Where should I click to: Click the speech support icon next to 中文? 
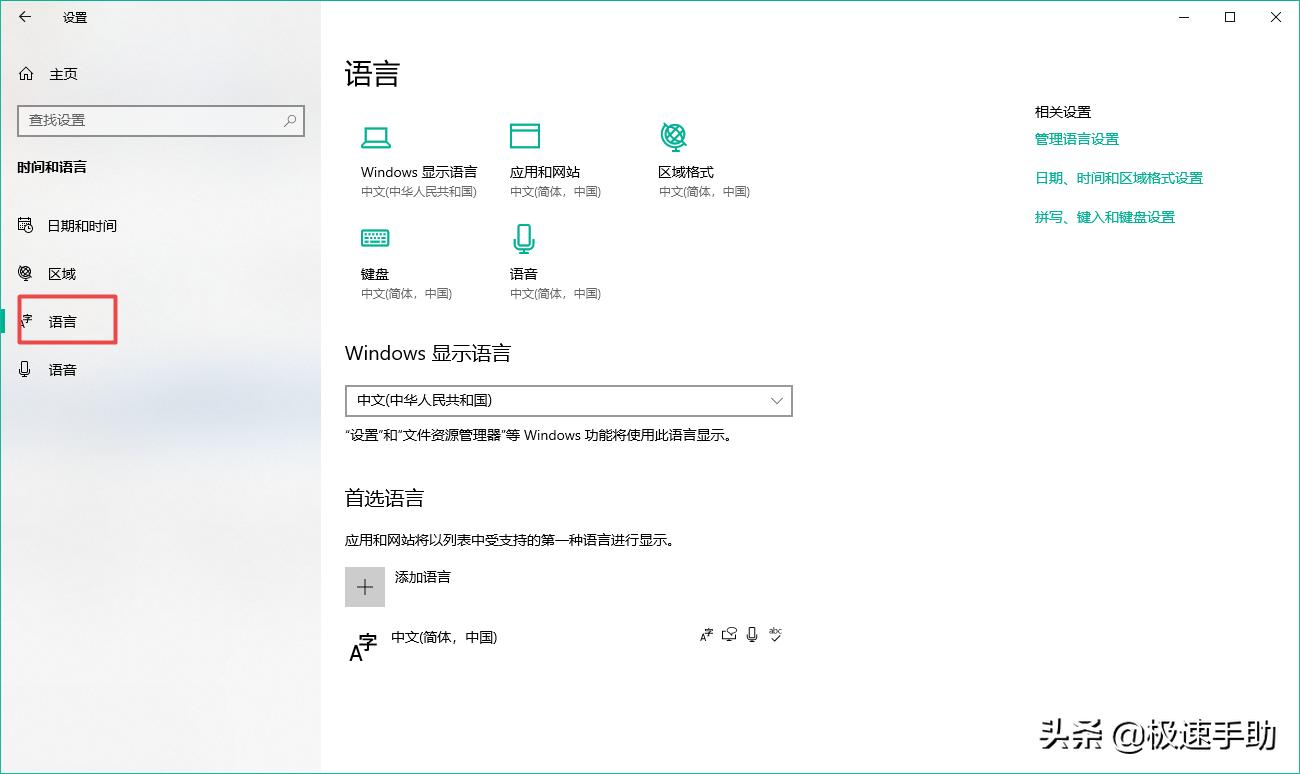coord(751,634)
